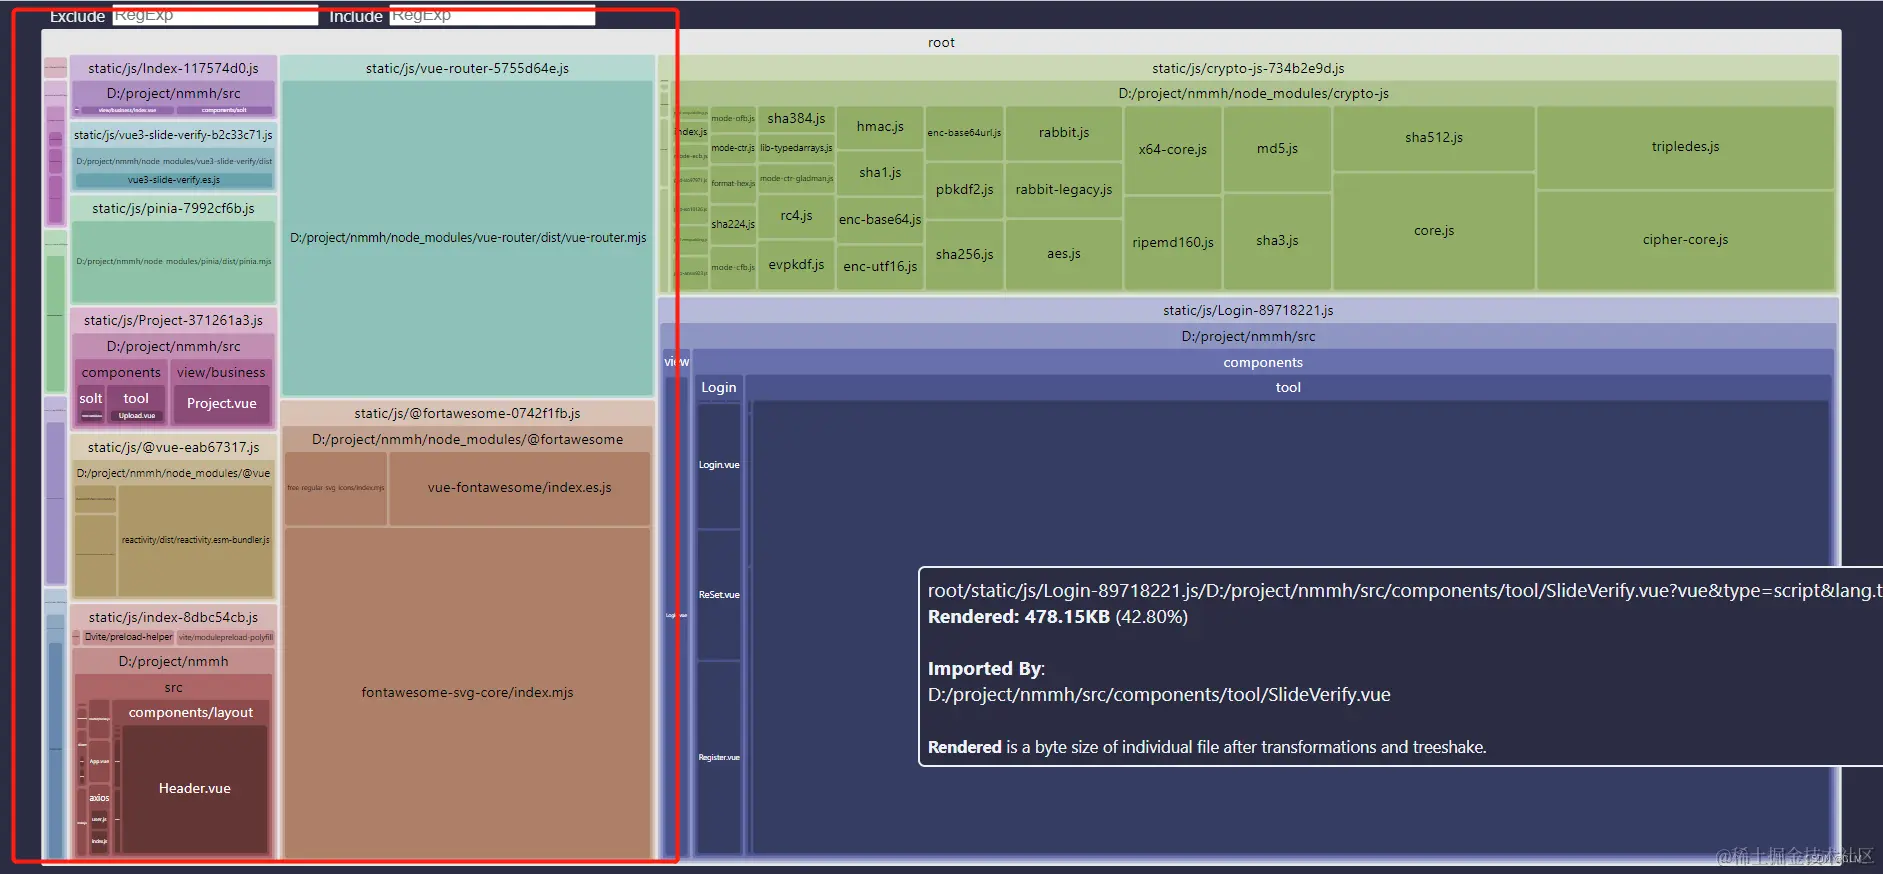Select the static/js/index-8dbc54cb.js header
1883x874 pixels.
pyautogui.click(x=173, y=617)
